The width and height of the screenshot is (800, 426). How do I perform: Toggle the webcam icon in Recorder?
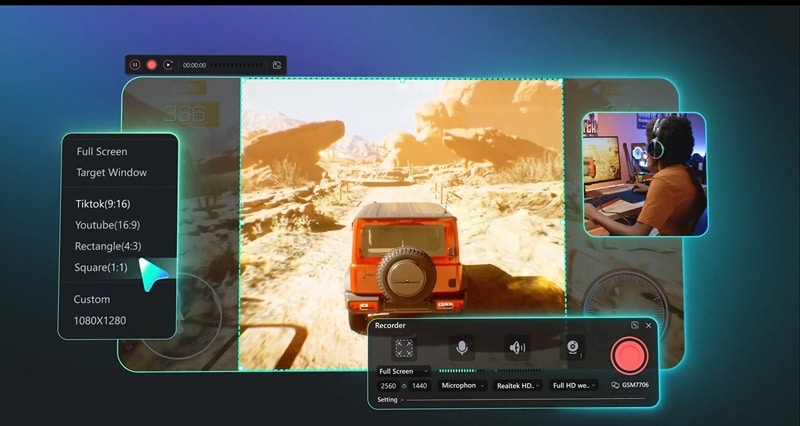click(573, 348)
